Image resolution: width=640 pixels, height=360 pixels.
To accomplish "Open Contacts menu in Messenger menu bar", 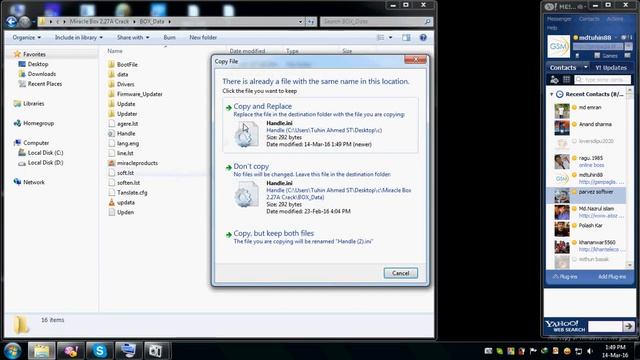I will 589,19.
